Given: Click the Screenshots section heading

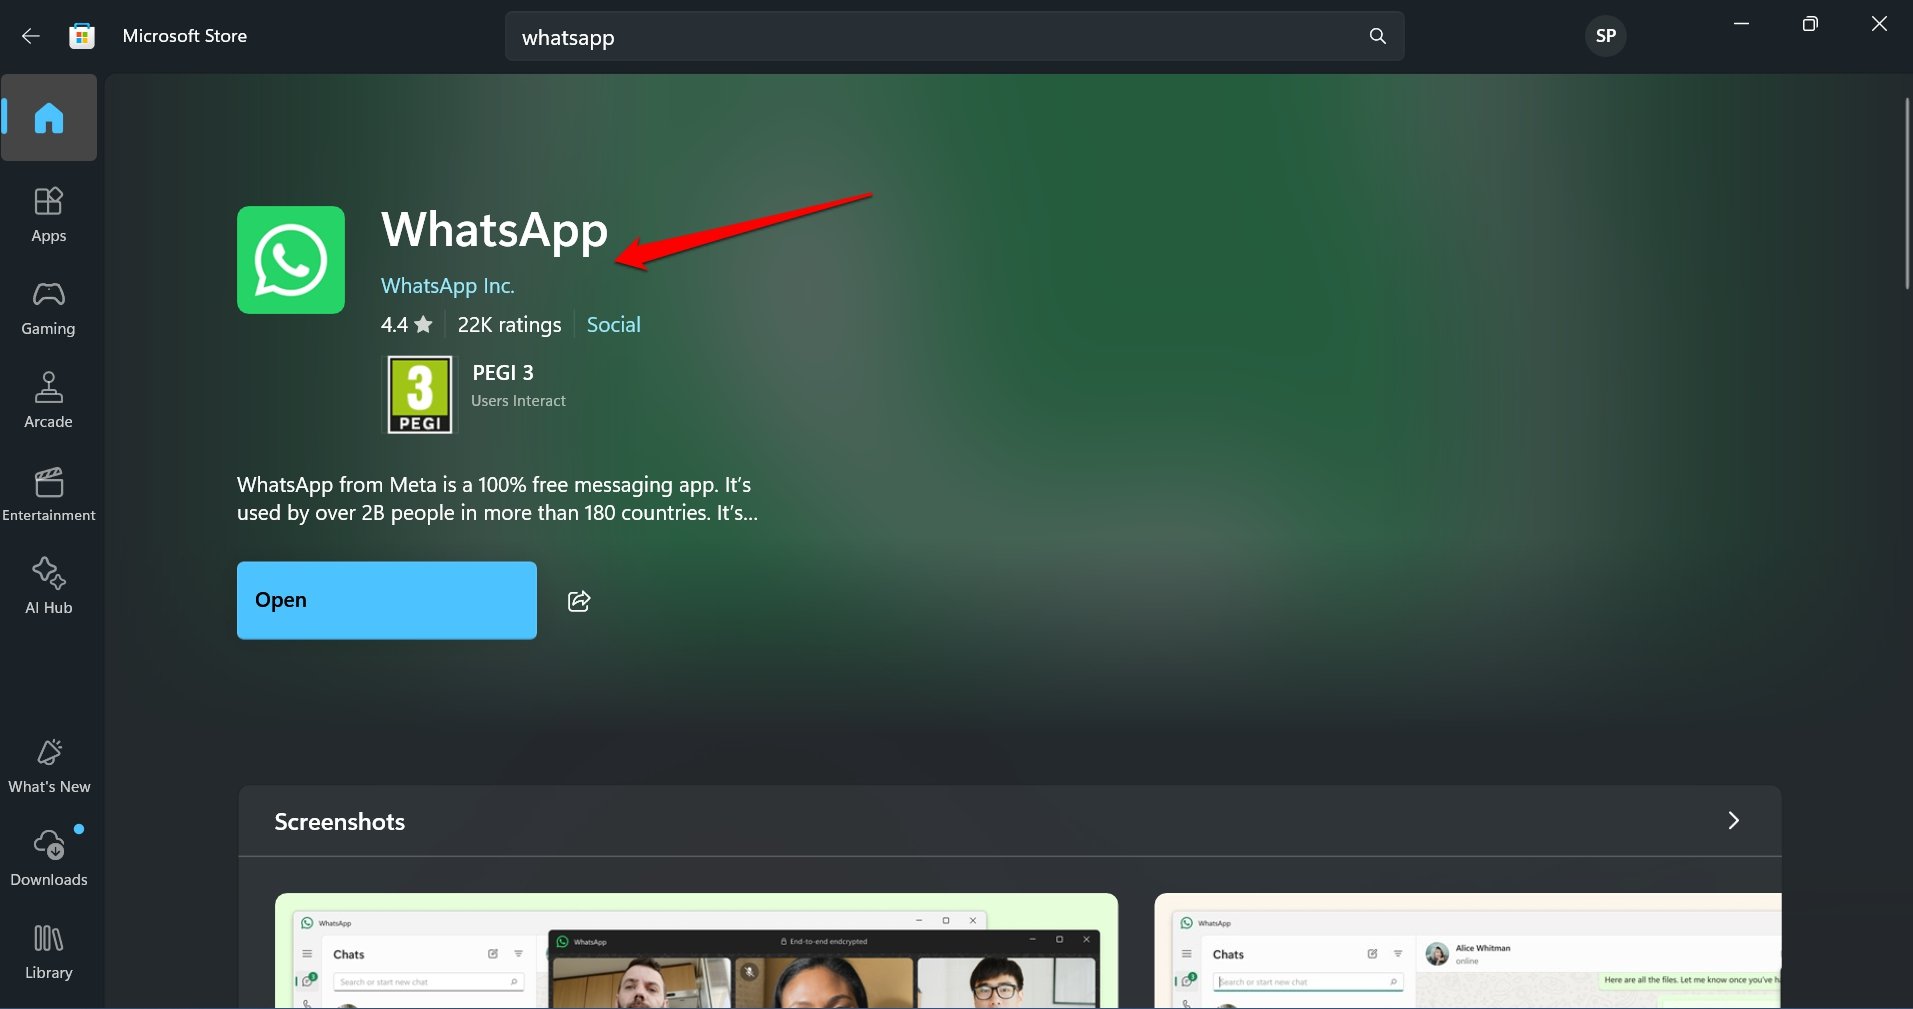Looking at the screenshot, I should click(x=340, y=822).
